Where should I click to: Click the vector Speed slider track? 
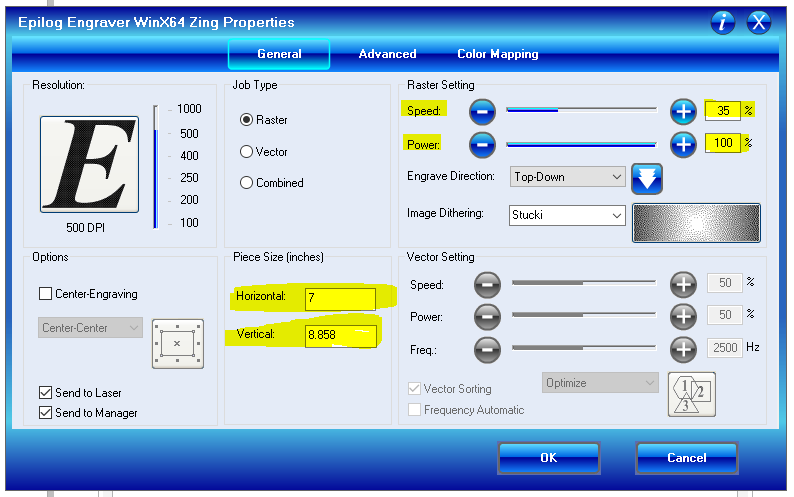click(584, 283)
